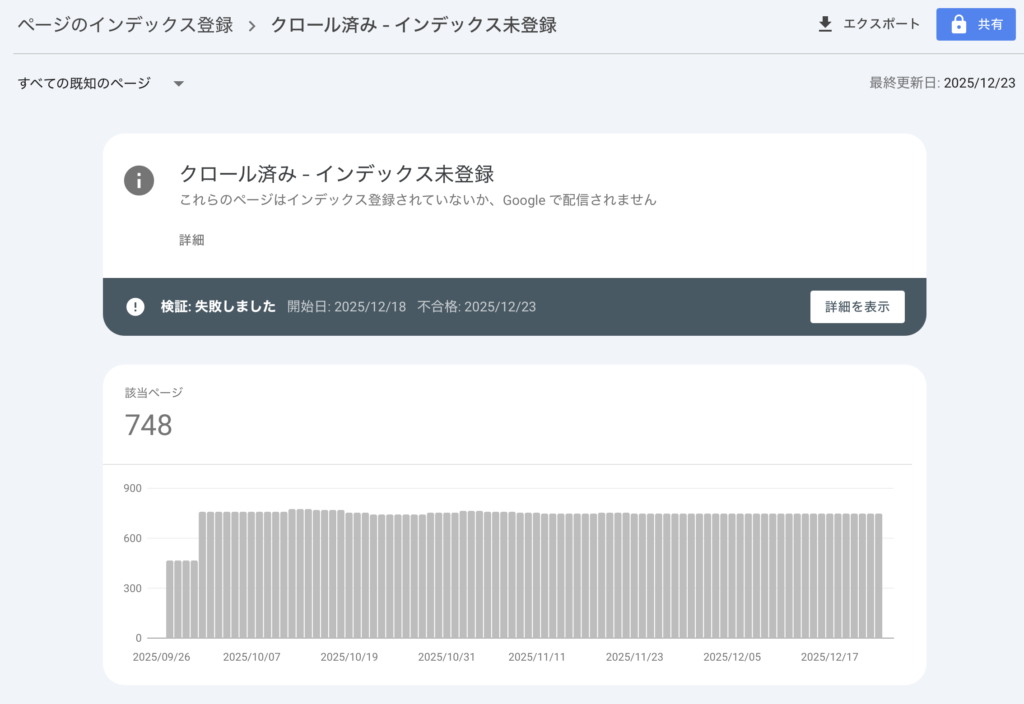Screen dimensions: 1024x704
Task: Click the 2025/11/11 date axis label
Action: [537, 657]
